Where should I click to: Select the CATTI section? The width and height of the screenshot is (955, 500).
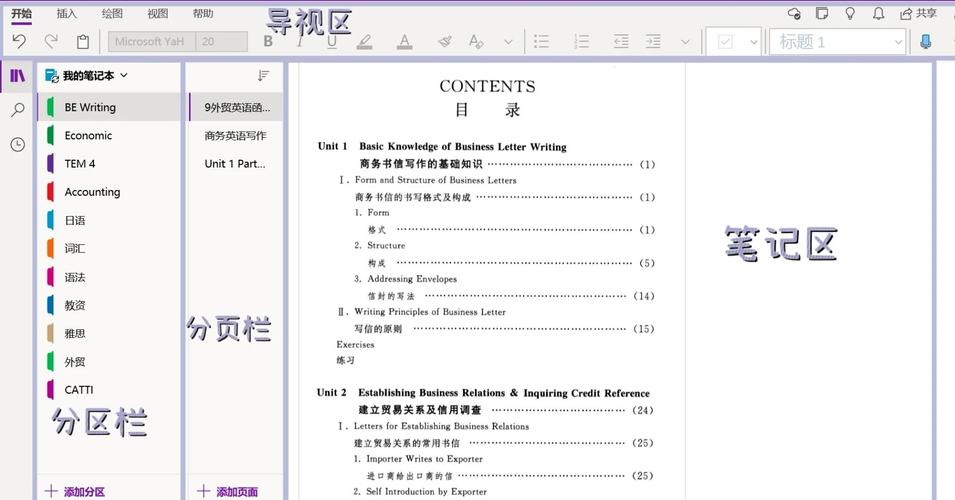pos(109,390)
